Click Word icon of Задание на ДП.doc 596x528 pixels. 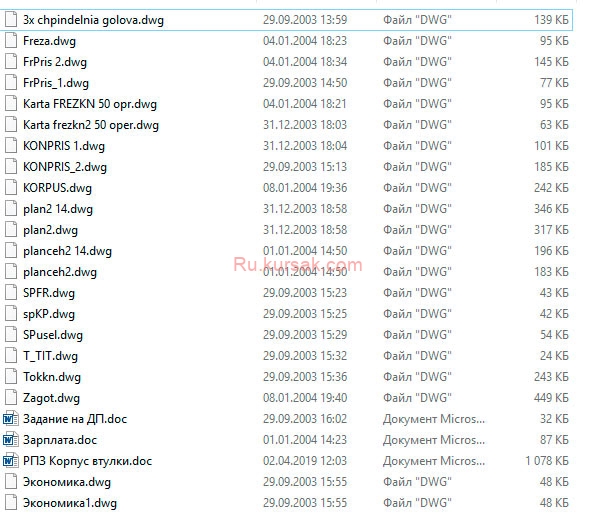tap(10, 419)
